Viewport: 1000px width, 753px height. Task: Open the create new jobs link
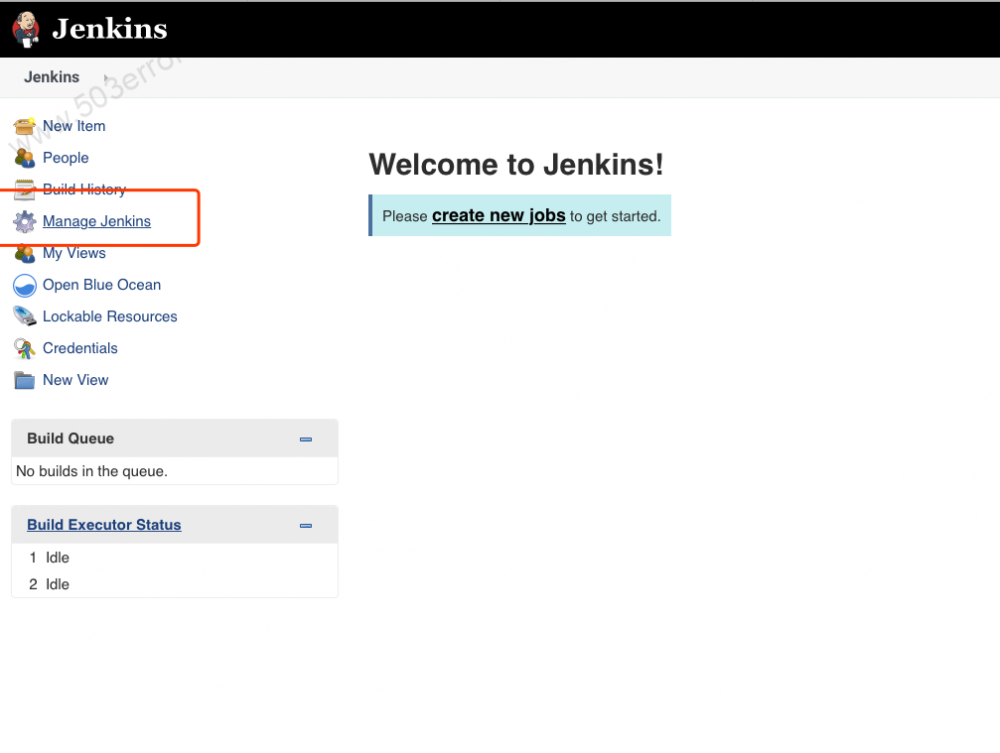click(x=498, y=215)
